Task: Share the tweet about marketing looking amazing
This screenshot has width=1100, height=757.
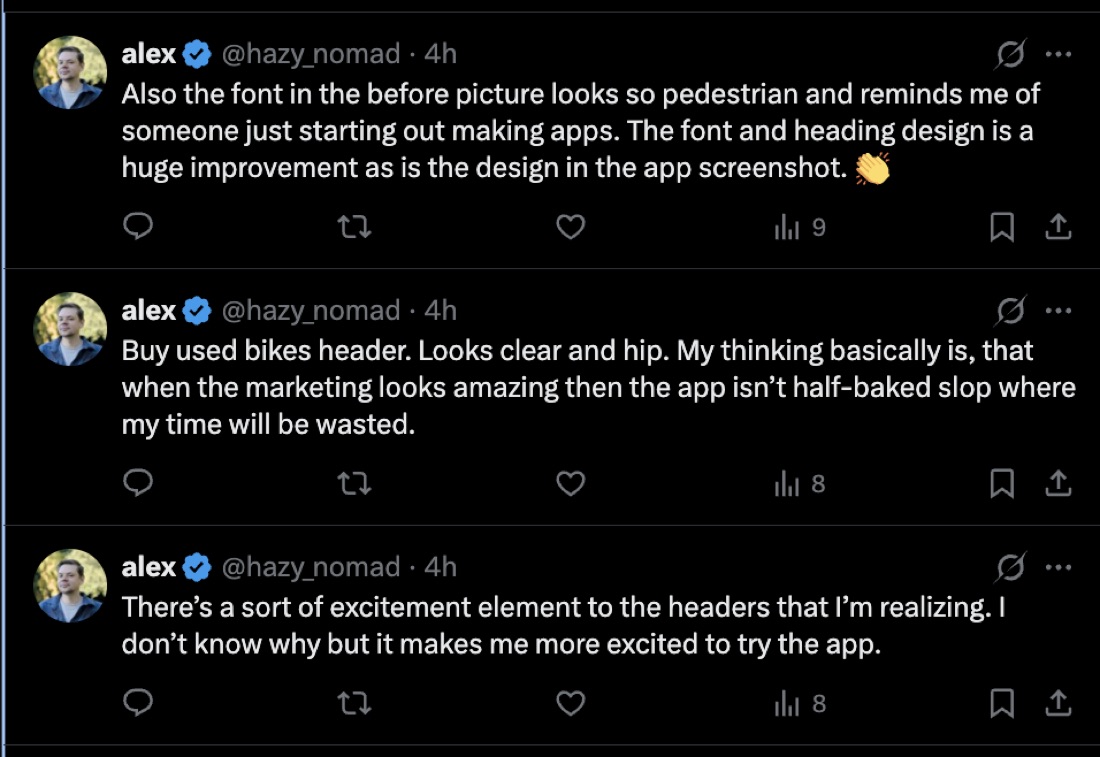Action: [x=1058, y=483]
